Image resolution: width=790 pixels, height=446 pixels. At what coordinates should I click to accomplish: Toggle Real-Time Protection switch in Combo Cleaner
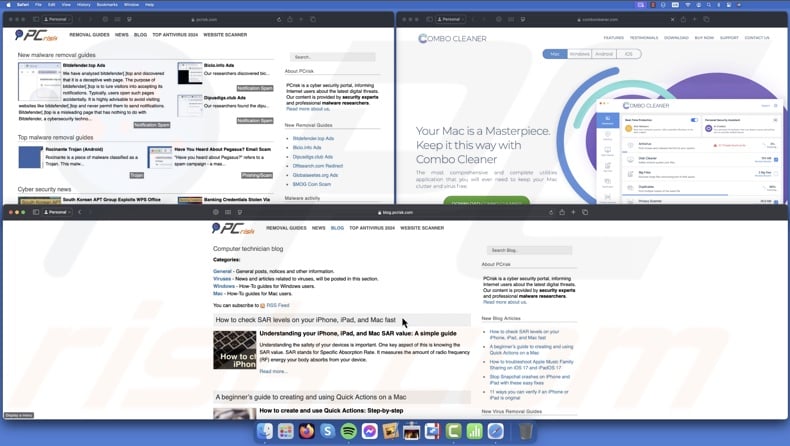(694, 120)
